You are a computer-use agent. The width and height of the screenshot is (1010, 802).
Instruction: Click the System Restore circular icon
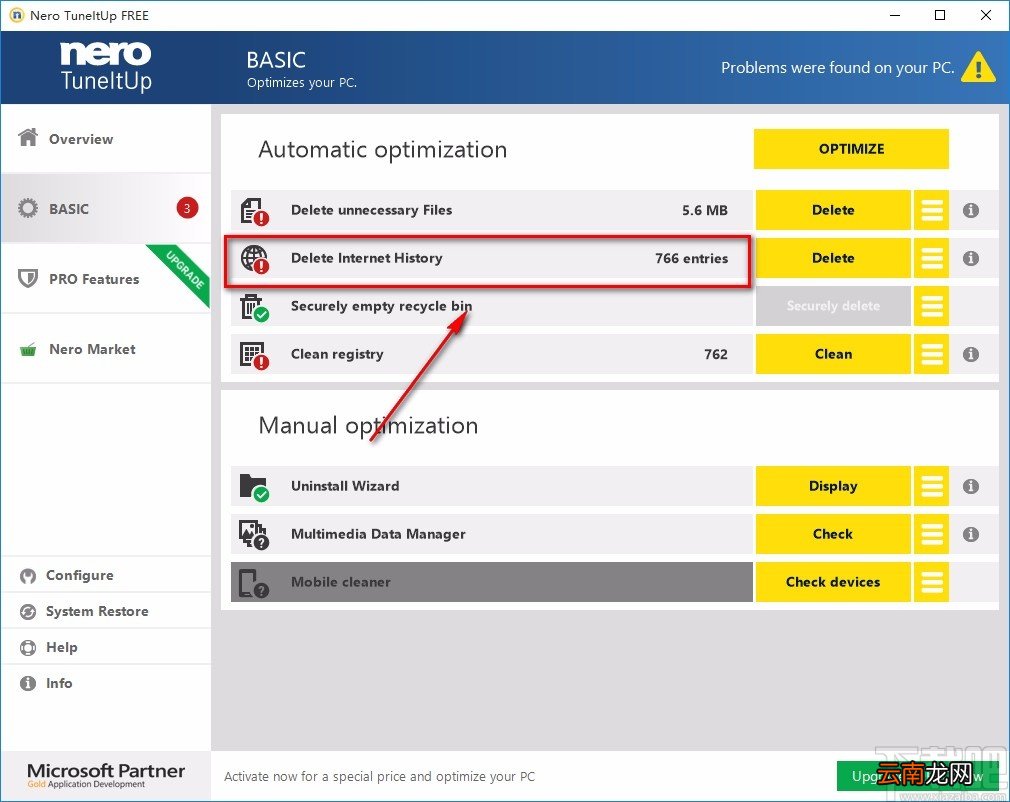pyautogui.click(x=28, y=611)
